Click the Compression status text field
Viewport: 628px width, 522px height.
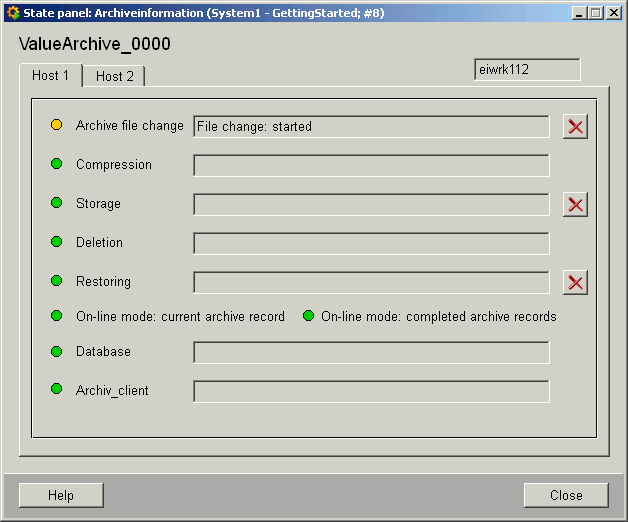click(371, 165)
